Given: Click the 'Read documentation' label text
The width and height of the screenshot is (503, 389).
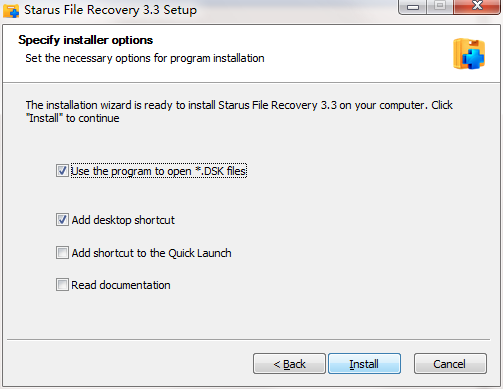Looking at the screenshot, I should tap(121, 285).
